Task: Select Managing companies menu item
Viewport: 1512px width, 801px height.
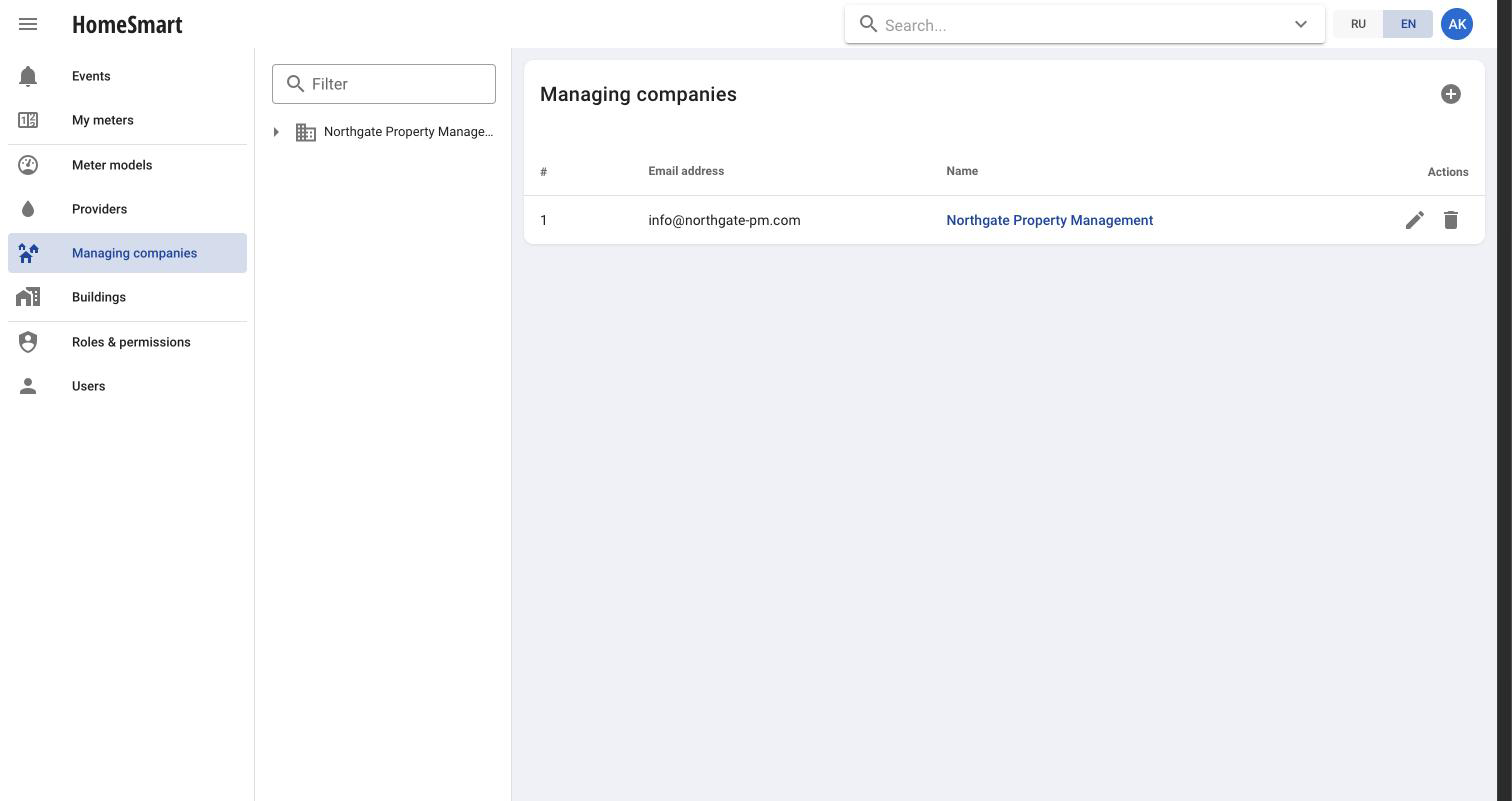Action: (127, 253)
